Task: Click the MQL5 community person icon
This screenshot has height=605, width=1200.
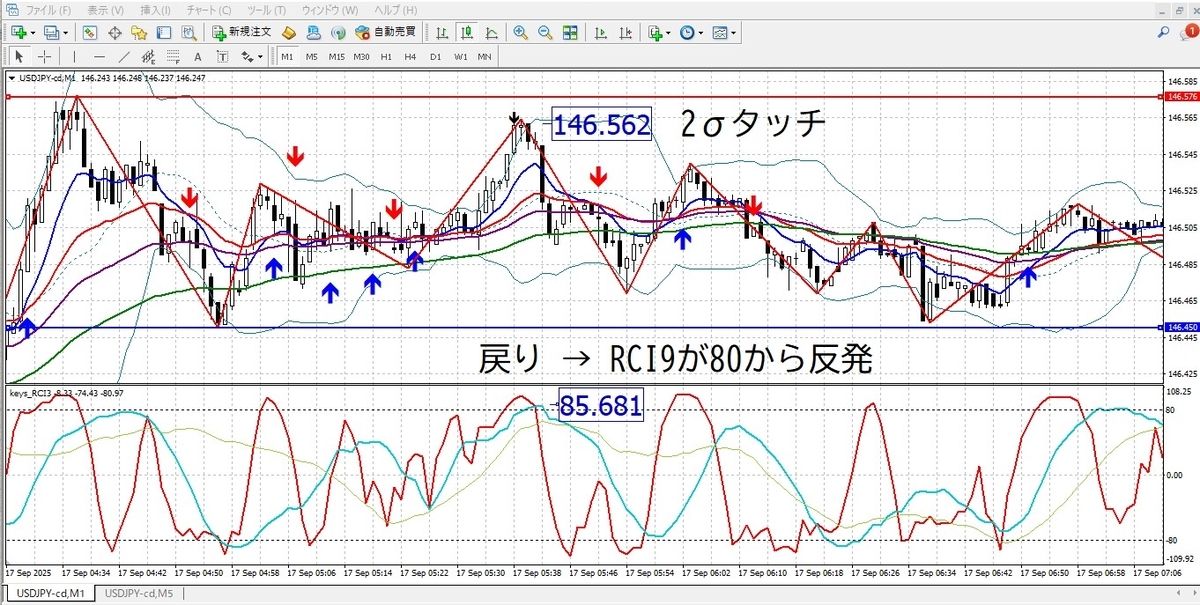Action: pyautogui.click(x=313, y=32)
